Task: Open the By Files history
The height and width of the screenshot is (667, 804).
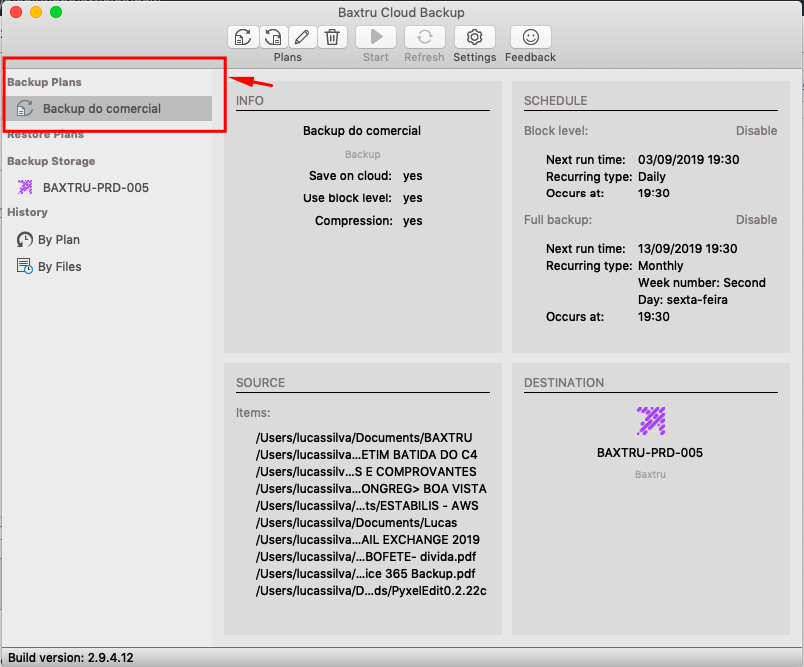Action: (x=59, y=267)
